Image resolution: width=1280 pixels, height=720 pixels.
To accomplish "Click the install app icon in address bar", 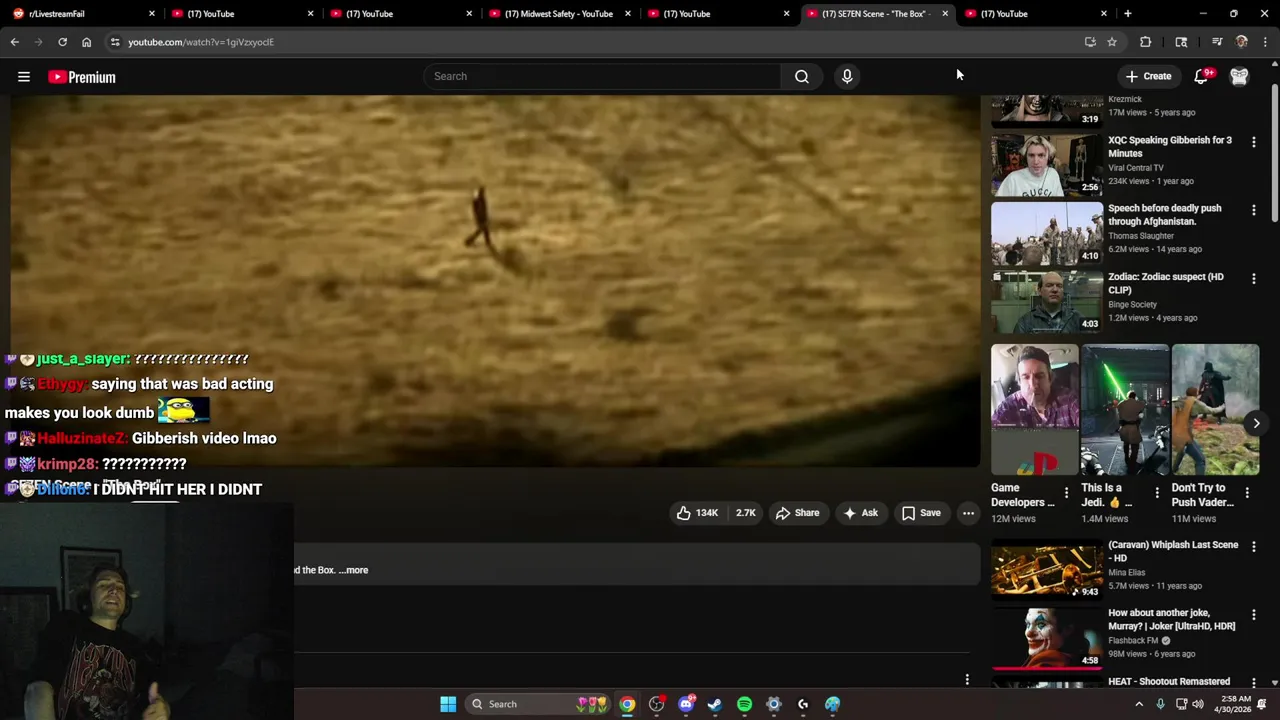I will pos(1090,42).
